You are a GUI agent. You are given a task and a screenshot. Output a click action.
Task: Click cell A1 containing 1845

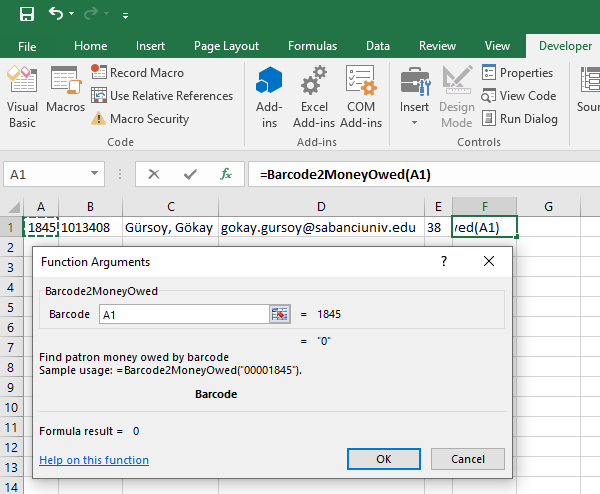(41, 227)
